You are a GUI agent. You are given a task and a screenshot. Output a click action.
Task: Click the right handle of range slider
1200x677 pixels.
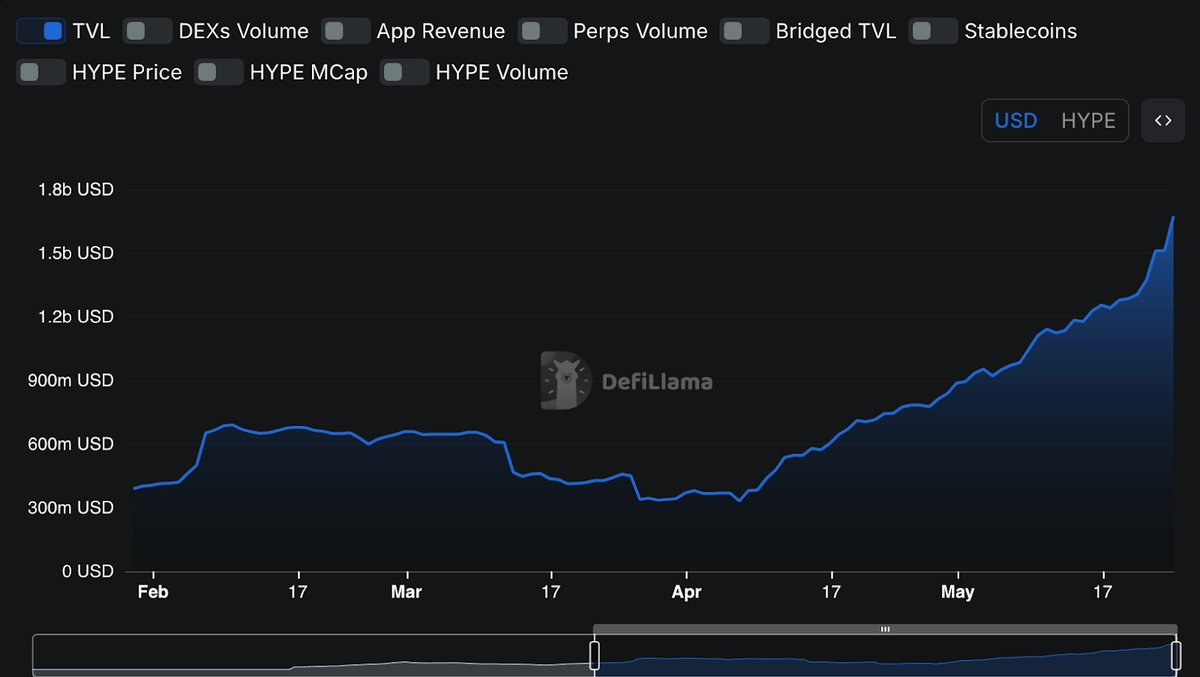[x=1175, y=655]
